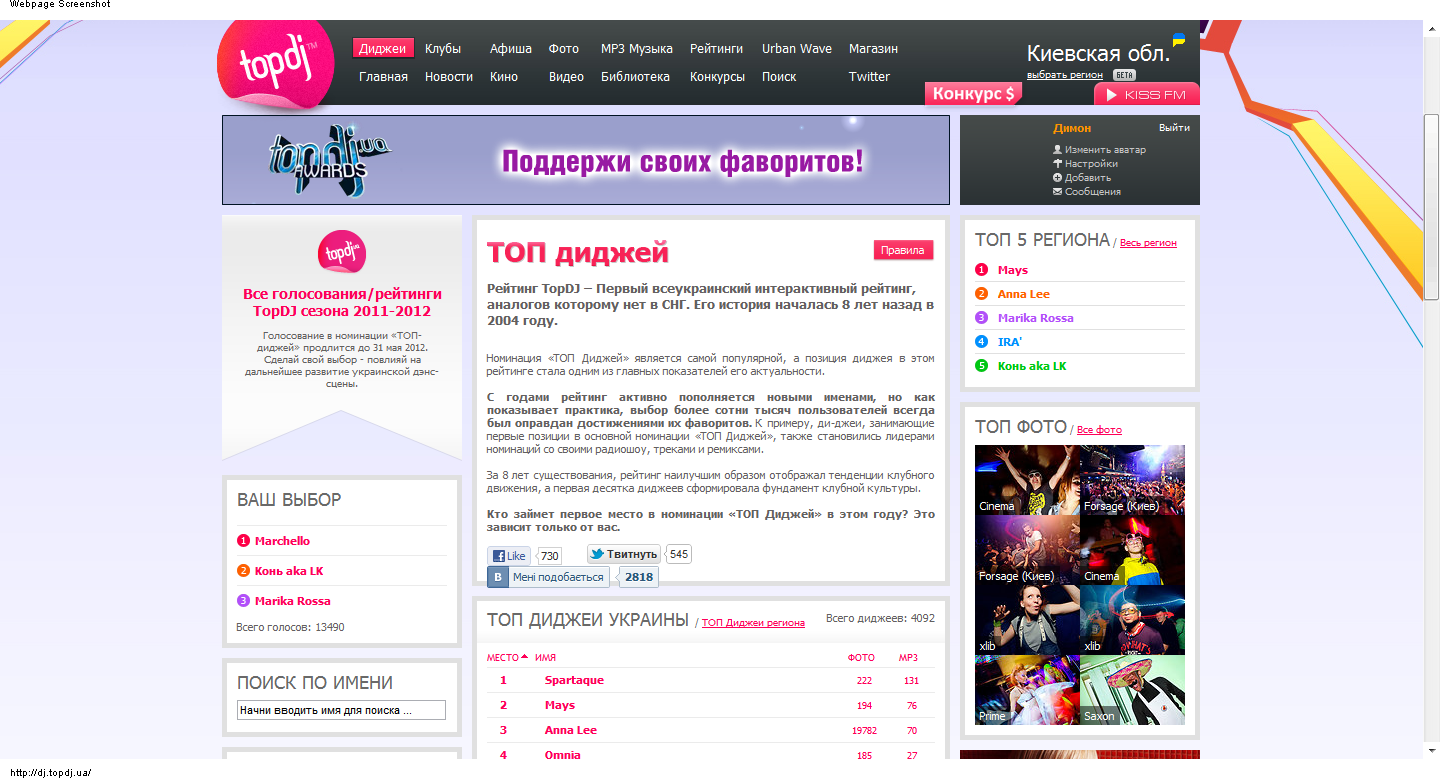Open IRA' in ТОП 5 региона

(1010, 342)
